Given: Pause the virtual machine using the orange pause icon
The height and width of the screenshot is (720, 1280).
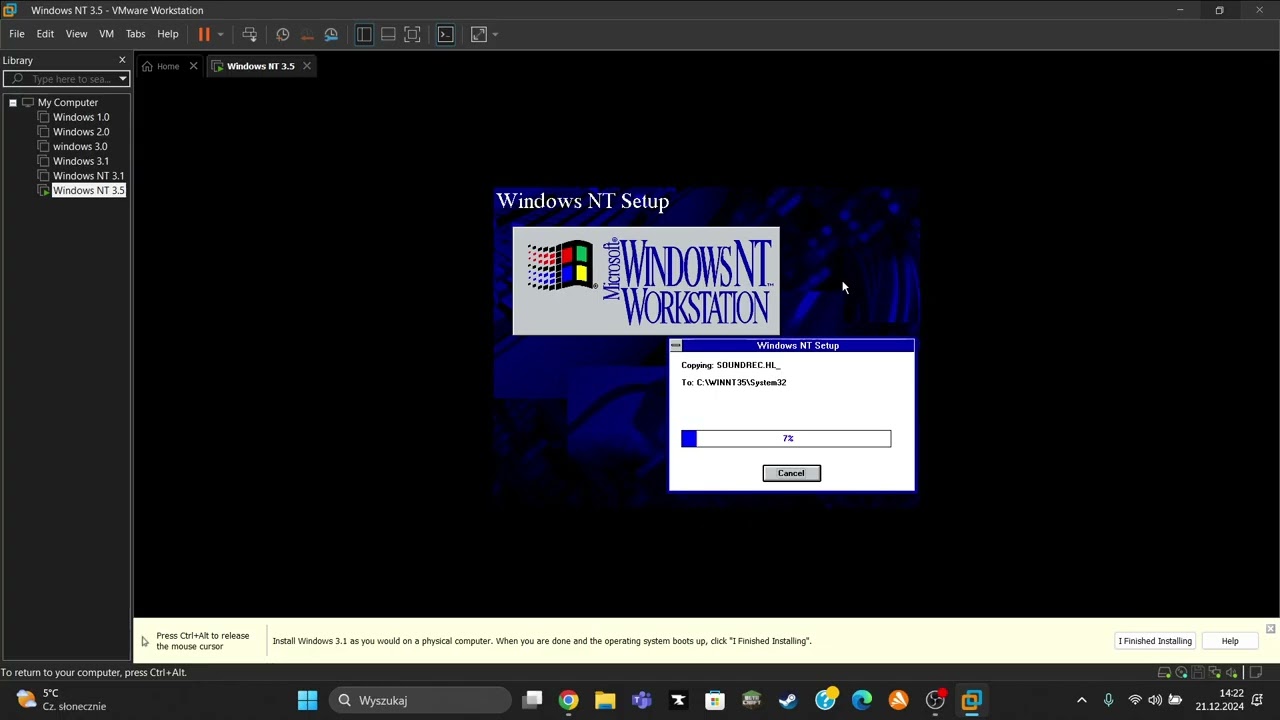Looking at the screenshot, I should tap(204, 34).
